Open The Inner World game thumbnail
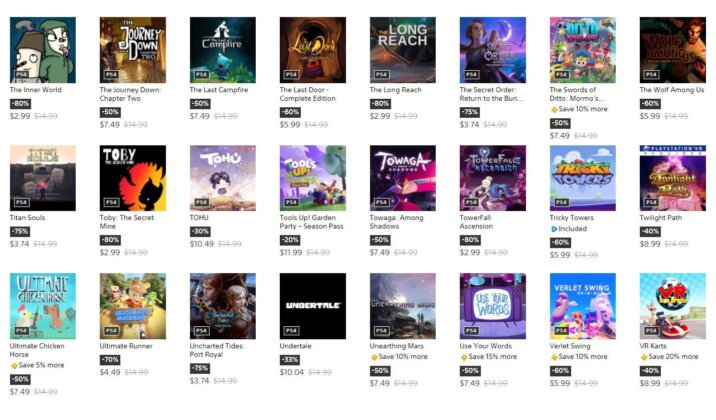 click(x=43, y=50)
